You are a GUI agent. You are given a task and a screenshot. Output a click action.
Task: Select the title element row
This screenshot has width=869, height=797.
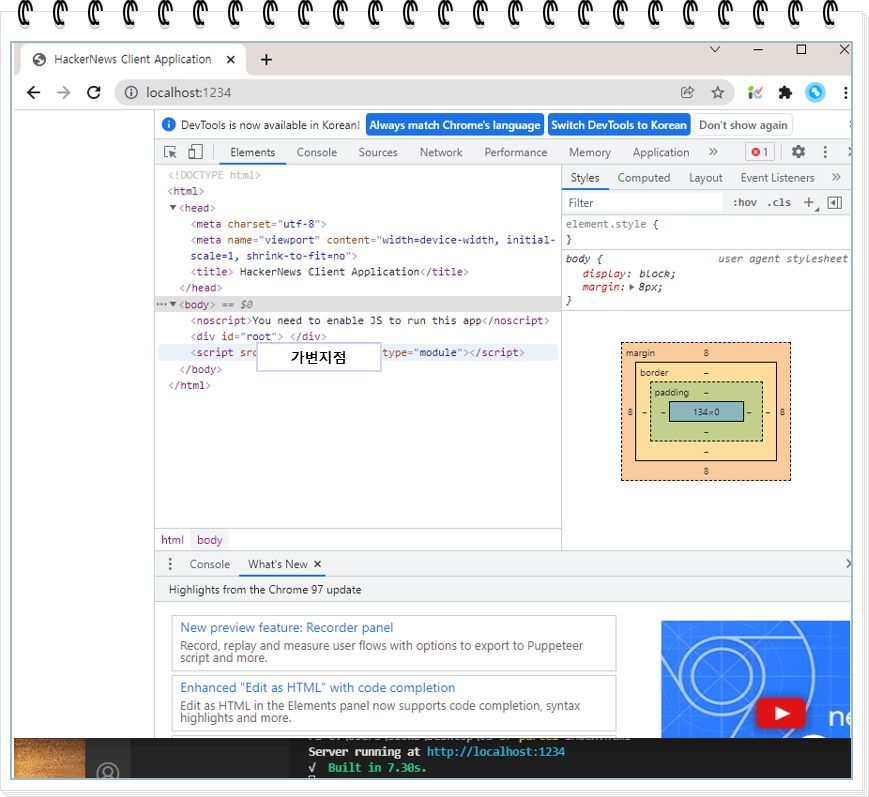(x=329, y=272)
